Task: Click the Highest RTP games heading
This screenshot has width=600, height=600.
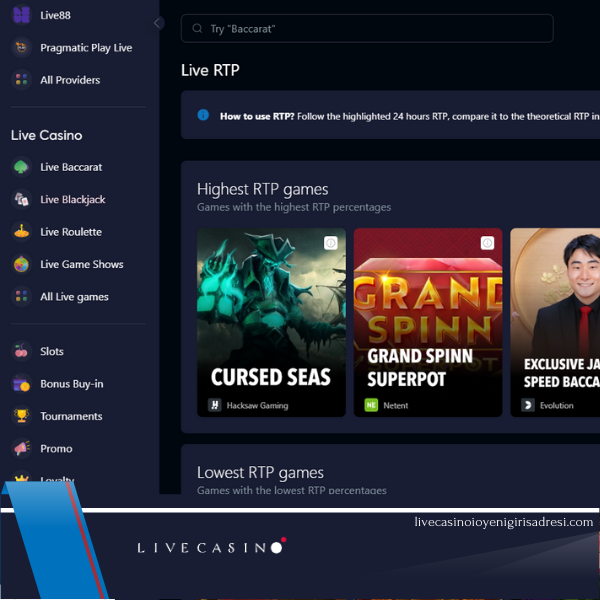Action: click(x=262, y=189)
